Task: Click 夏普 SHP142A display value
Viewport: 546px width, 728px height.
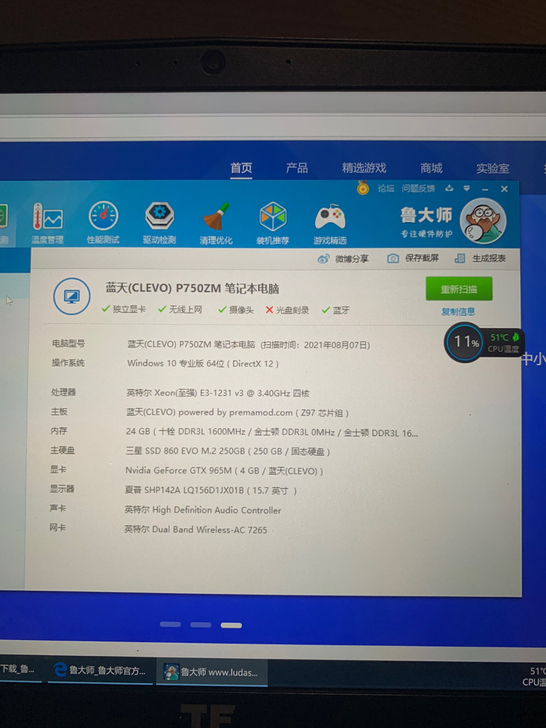Action: (210, 490)
